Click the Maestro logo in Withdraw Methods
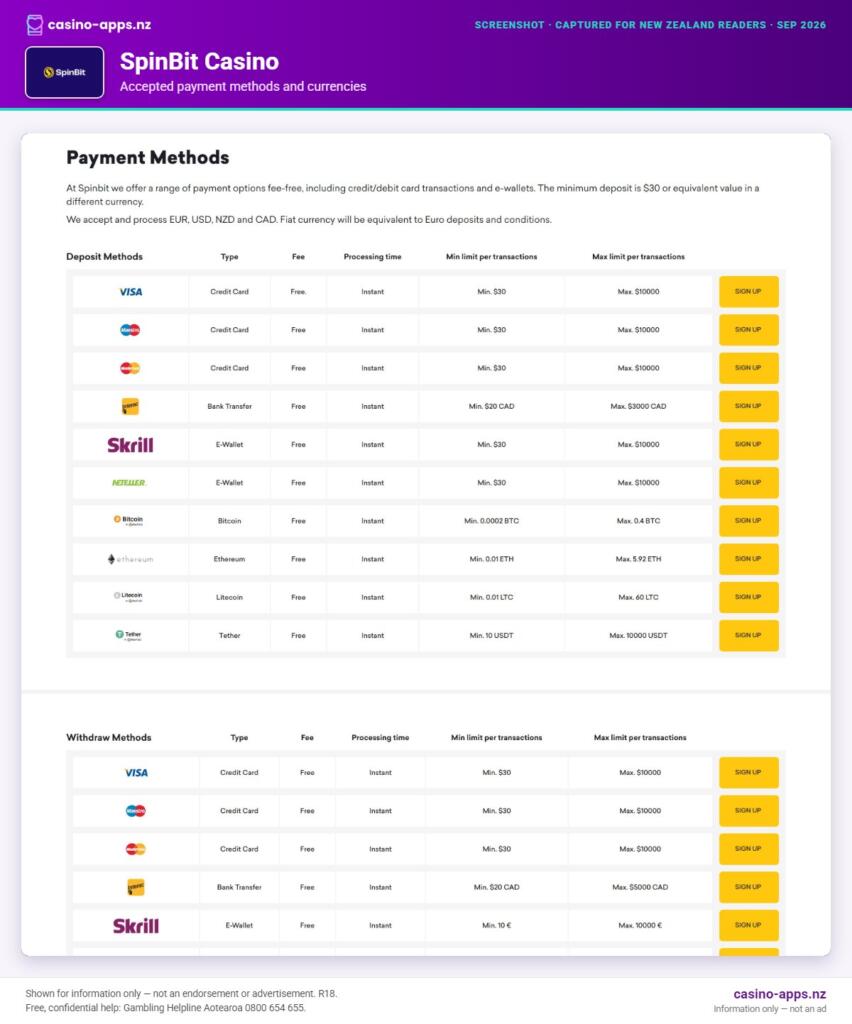 coord(136,810)
